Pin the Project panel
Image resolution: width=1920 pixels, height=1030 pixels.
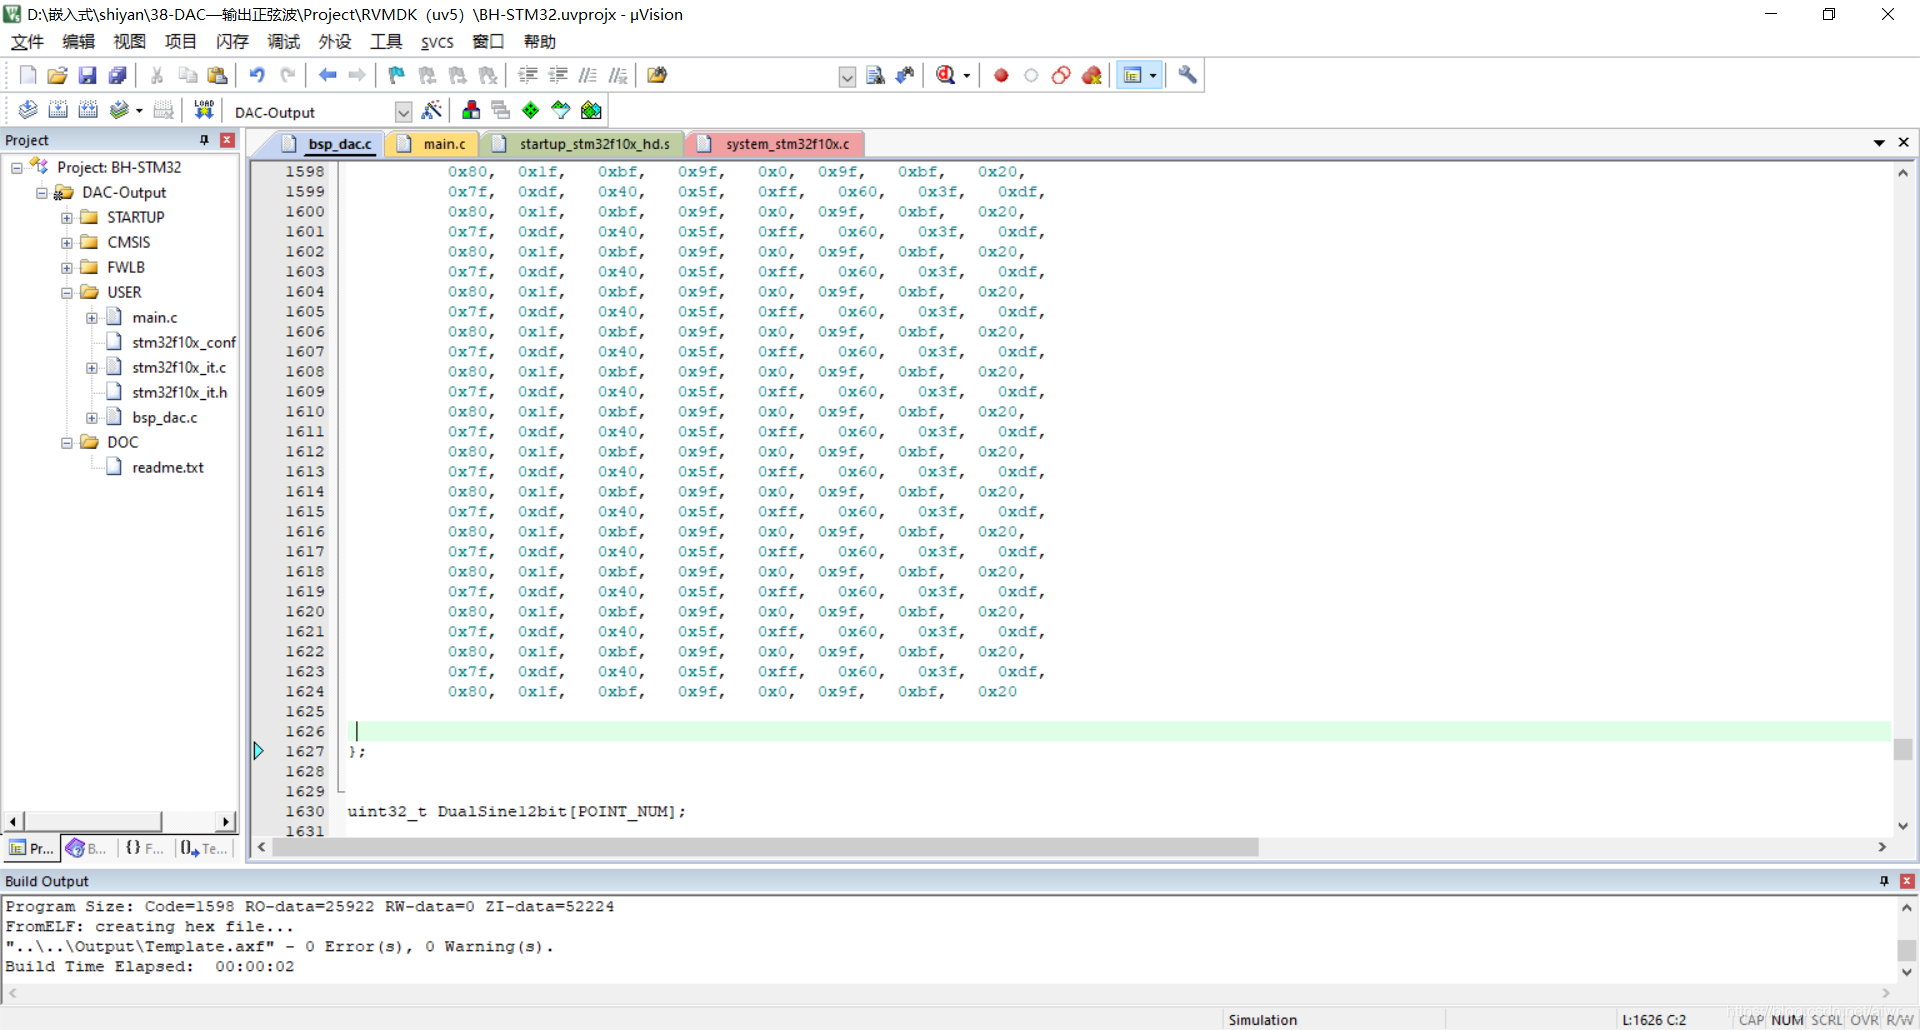click(x=204, y=140)
